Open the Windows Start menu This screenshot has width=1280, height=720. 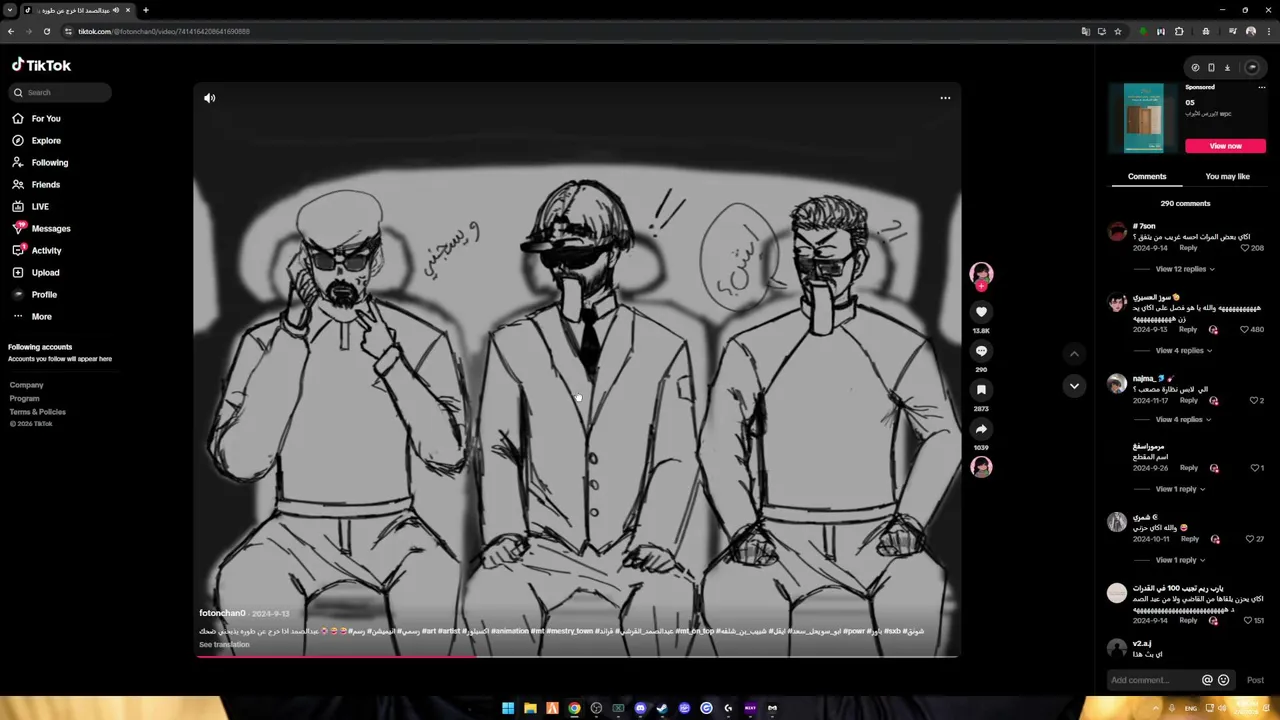(508, 708)
